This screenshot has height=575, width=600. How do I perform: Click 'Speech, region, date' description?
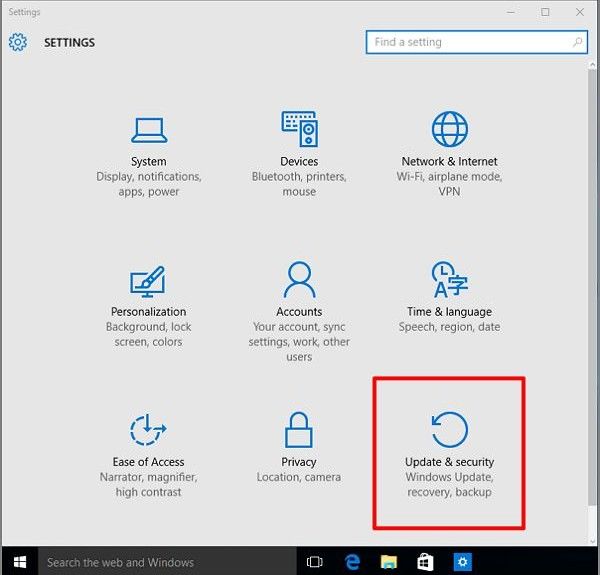click(449, 327)
